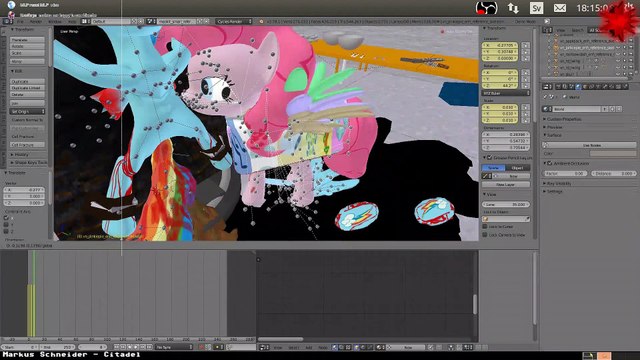The height and width of the screenshot is (360, 640).
Task: Click the Location X input field
Action: pos(500,45)
